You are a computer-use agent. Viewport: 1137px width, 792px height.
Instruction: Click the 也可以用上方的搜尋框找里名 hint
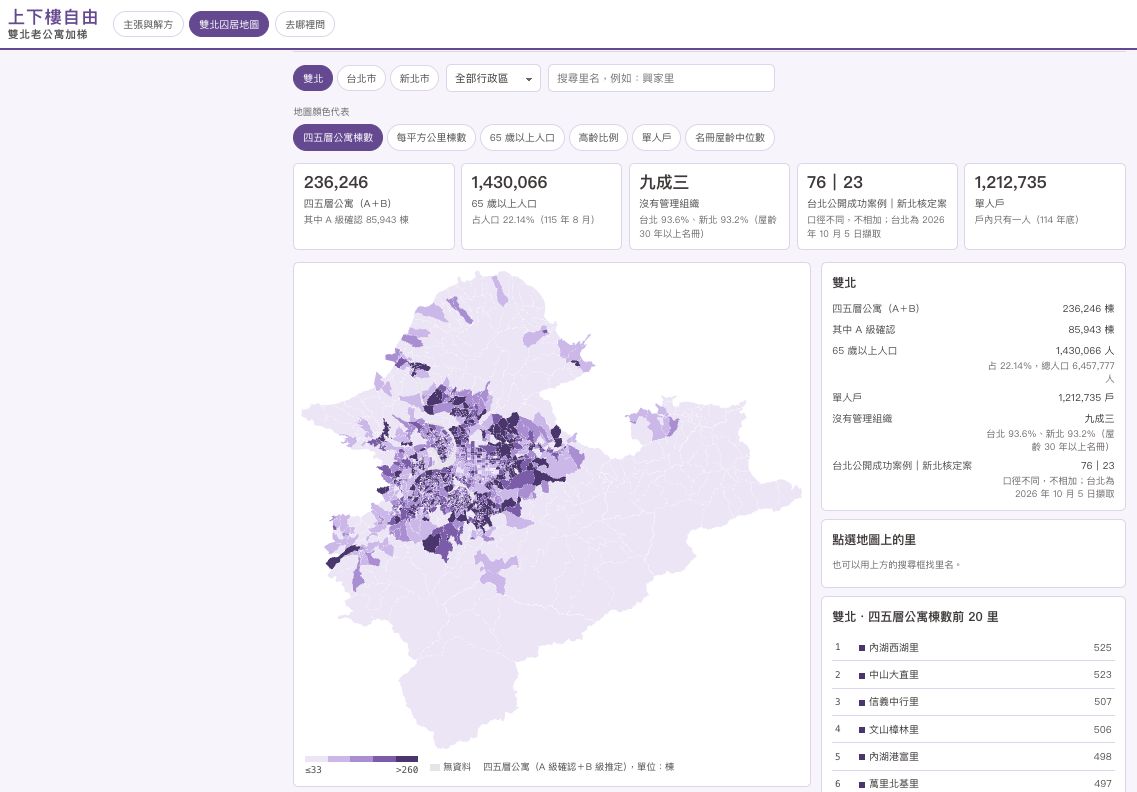(896, 564)
